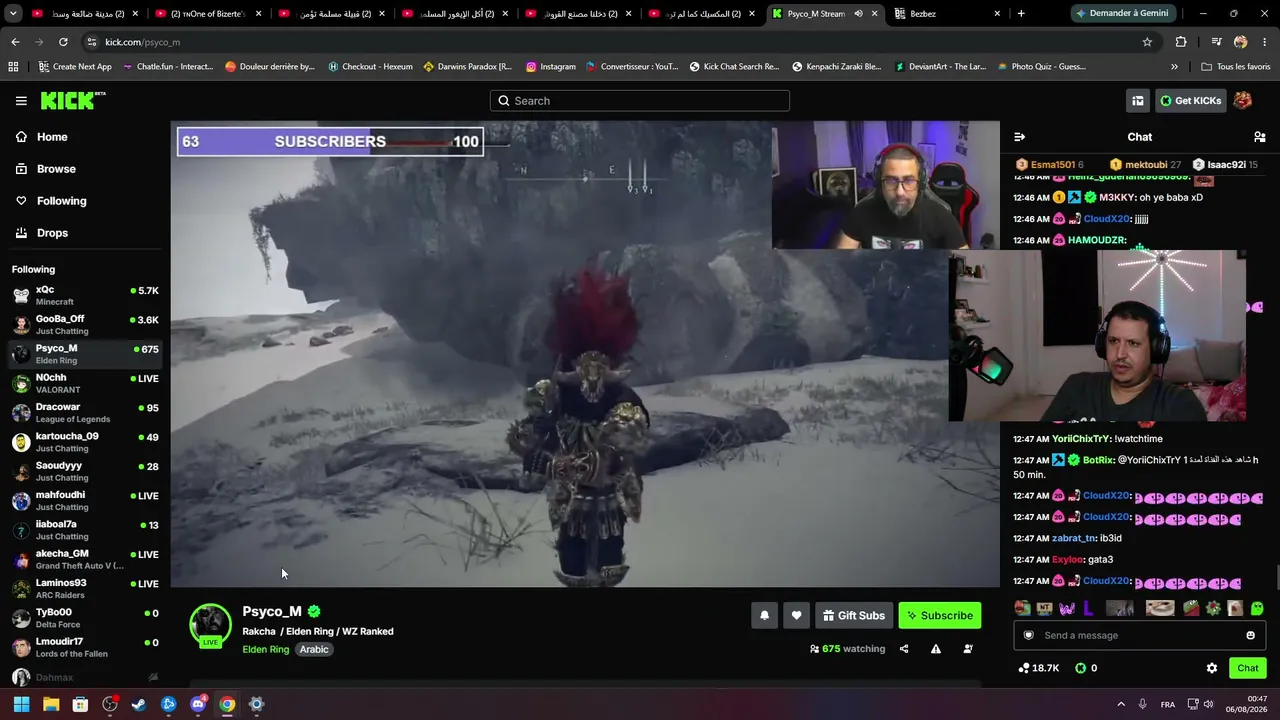This screenshot has width=1280, height=720.
Task: Collapse the chat panel with arrow icon
Action: tap(1019, 137)
